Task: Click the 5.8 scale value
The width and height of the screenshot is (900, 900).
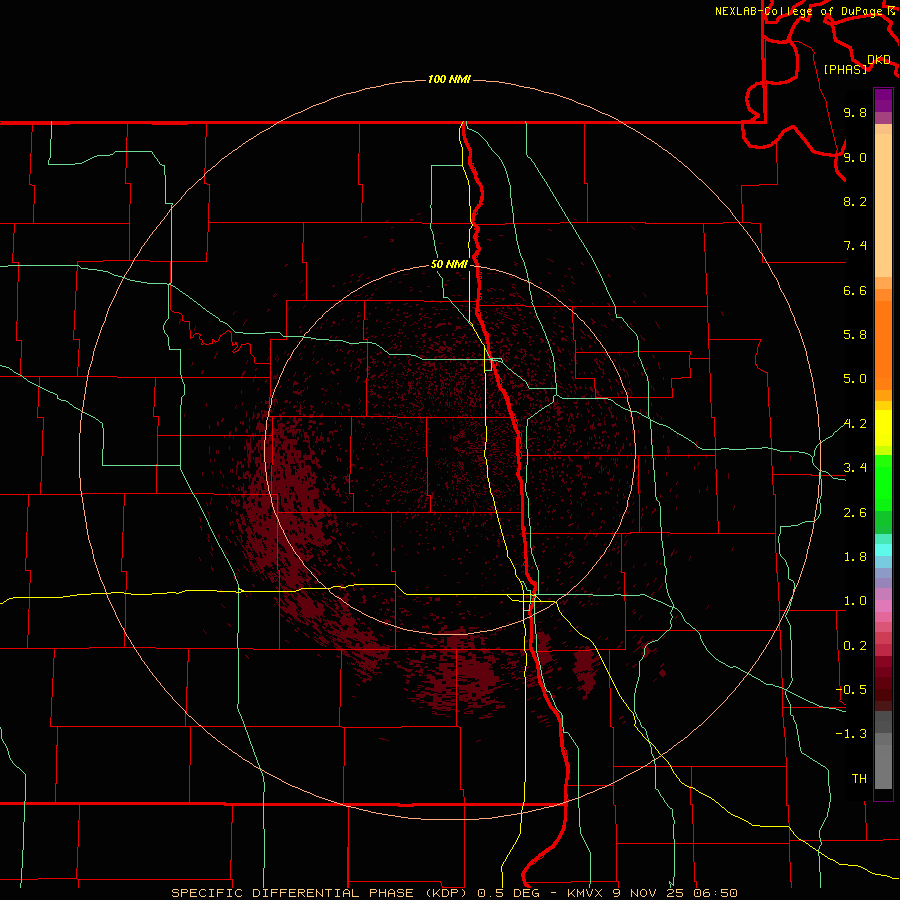Action: [855, 335]
